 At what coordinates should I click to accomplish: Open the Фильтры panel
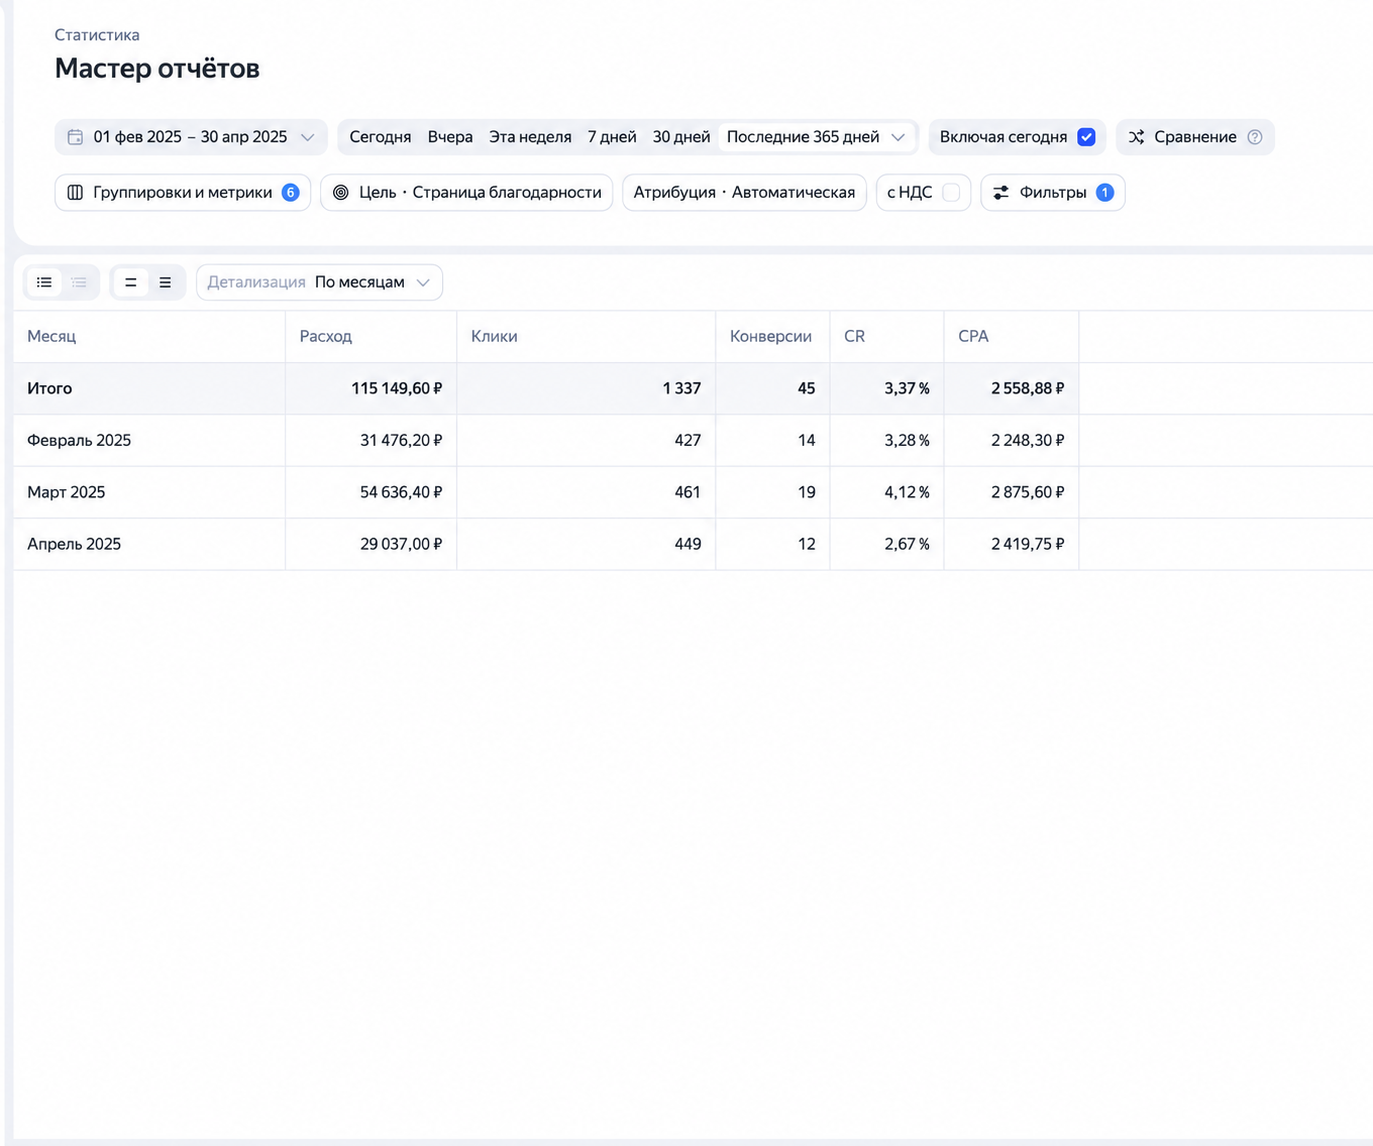[1053, 192]
